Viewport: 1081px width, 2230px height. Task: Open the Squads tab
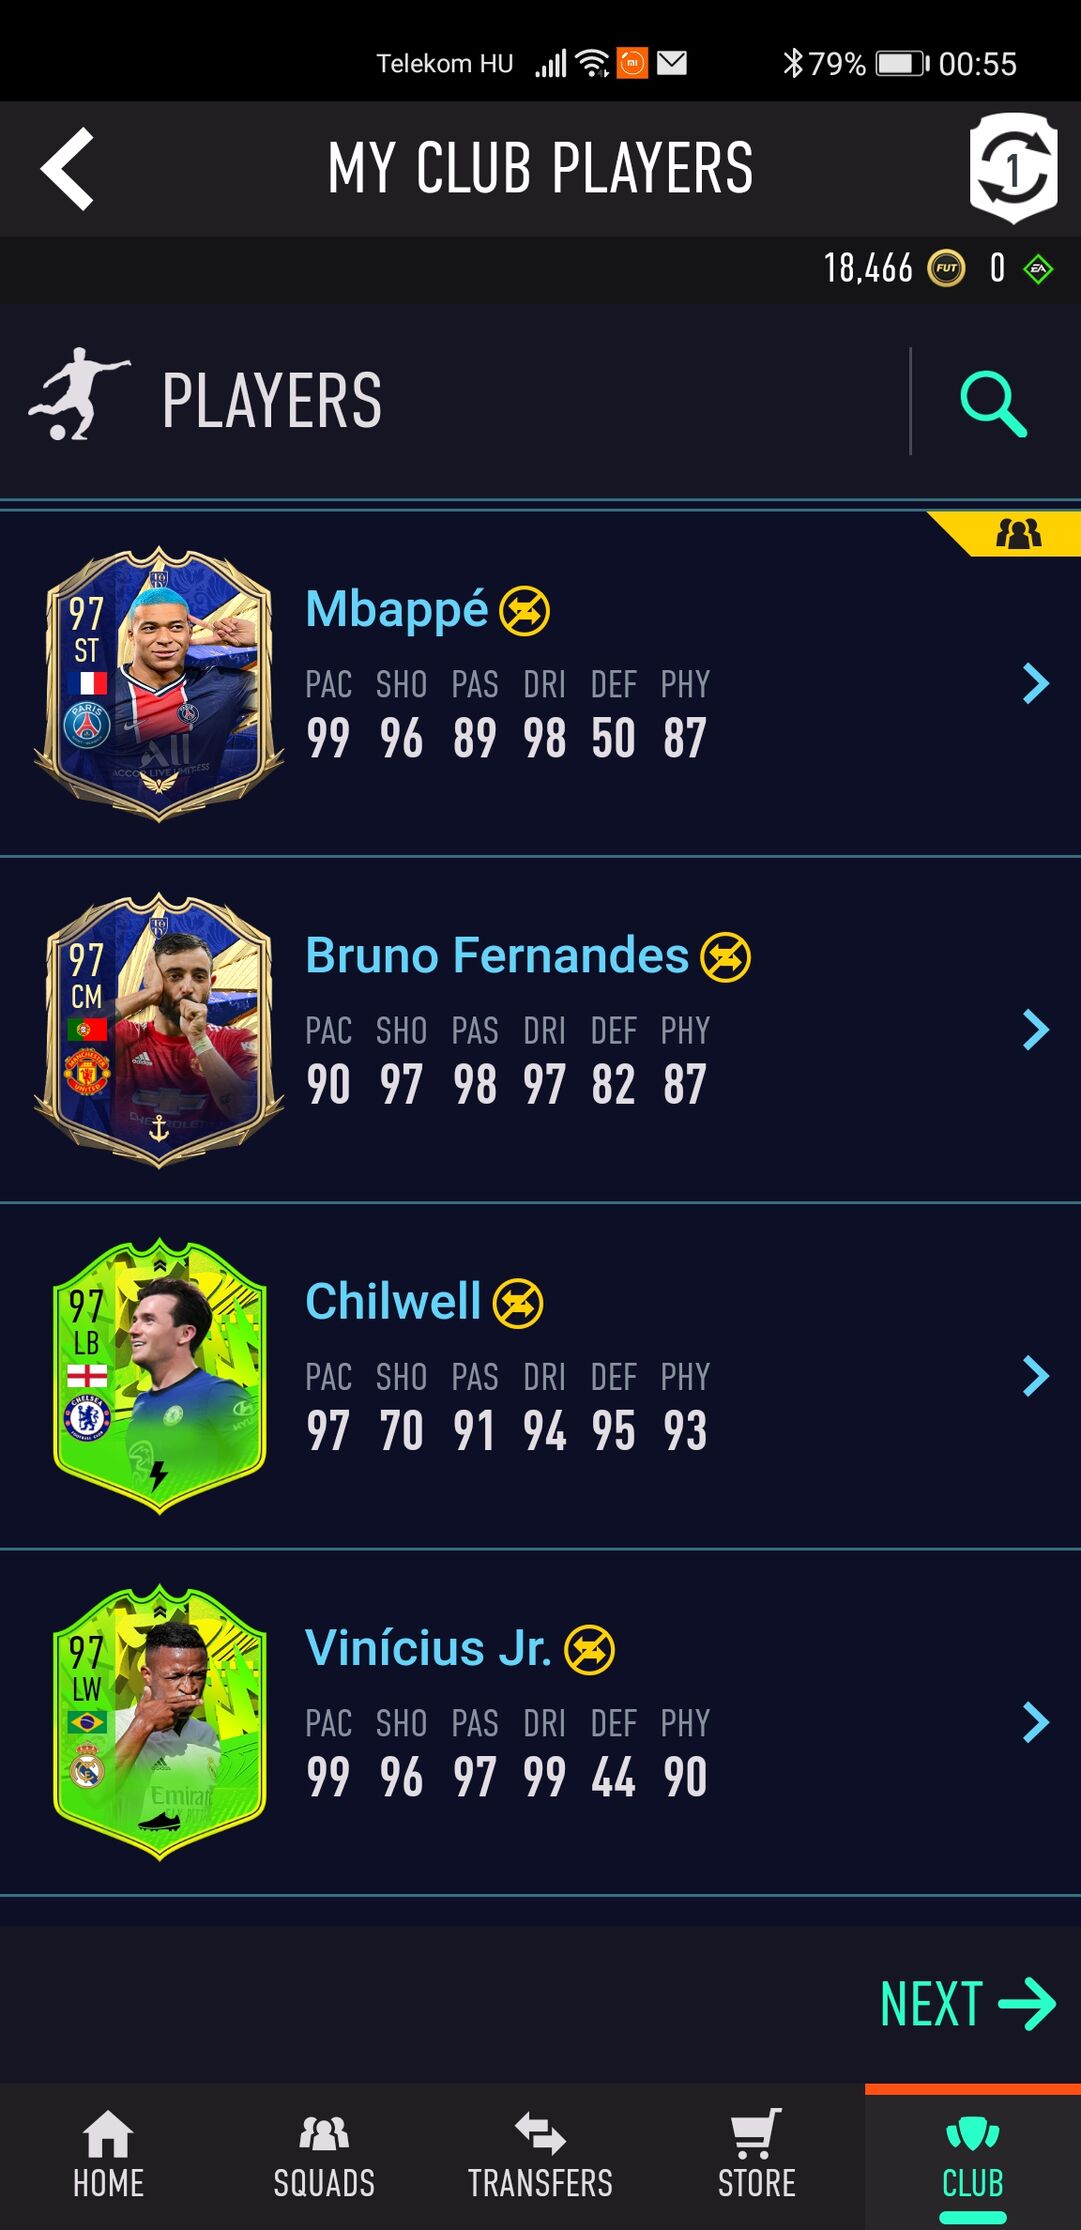coord(324,2157)
